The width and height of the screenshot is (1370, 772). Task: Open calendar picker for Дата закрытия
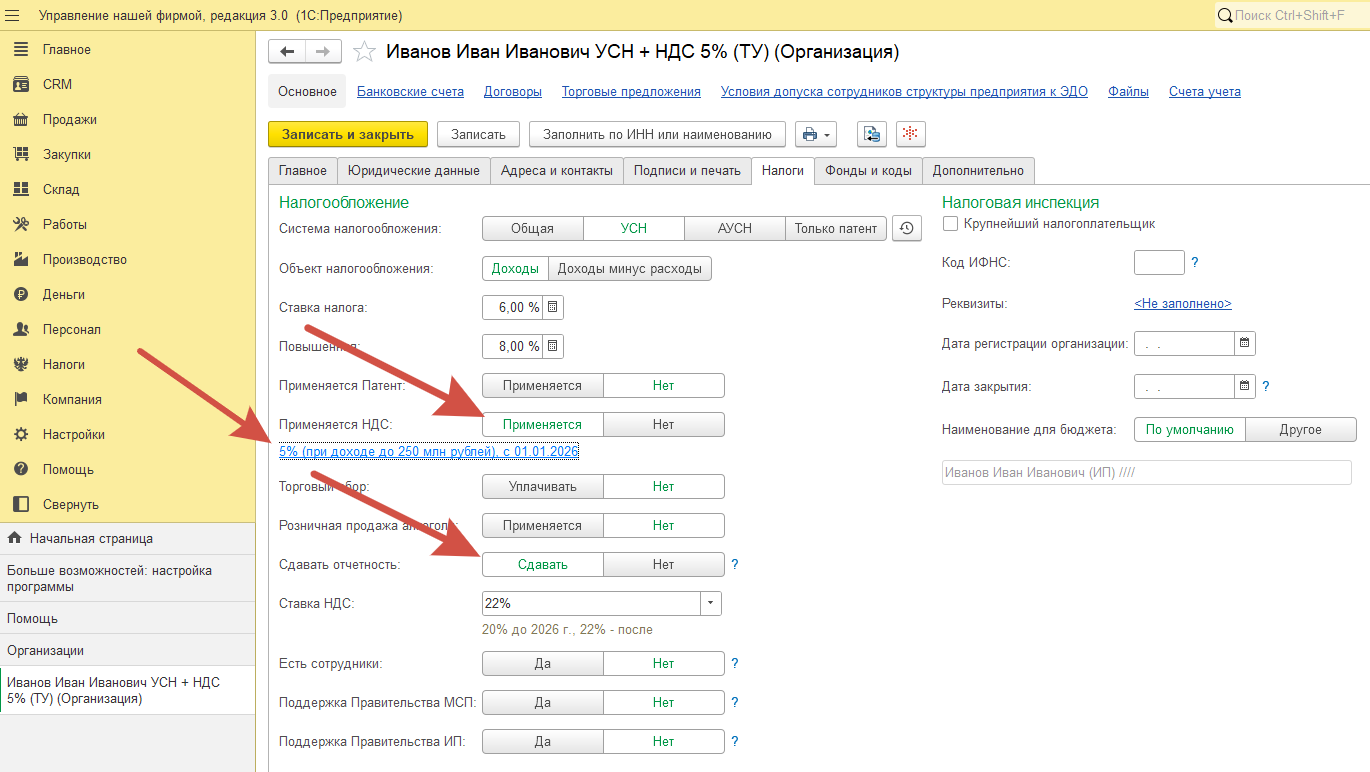[x=1245, y=385]
